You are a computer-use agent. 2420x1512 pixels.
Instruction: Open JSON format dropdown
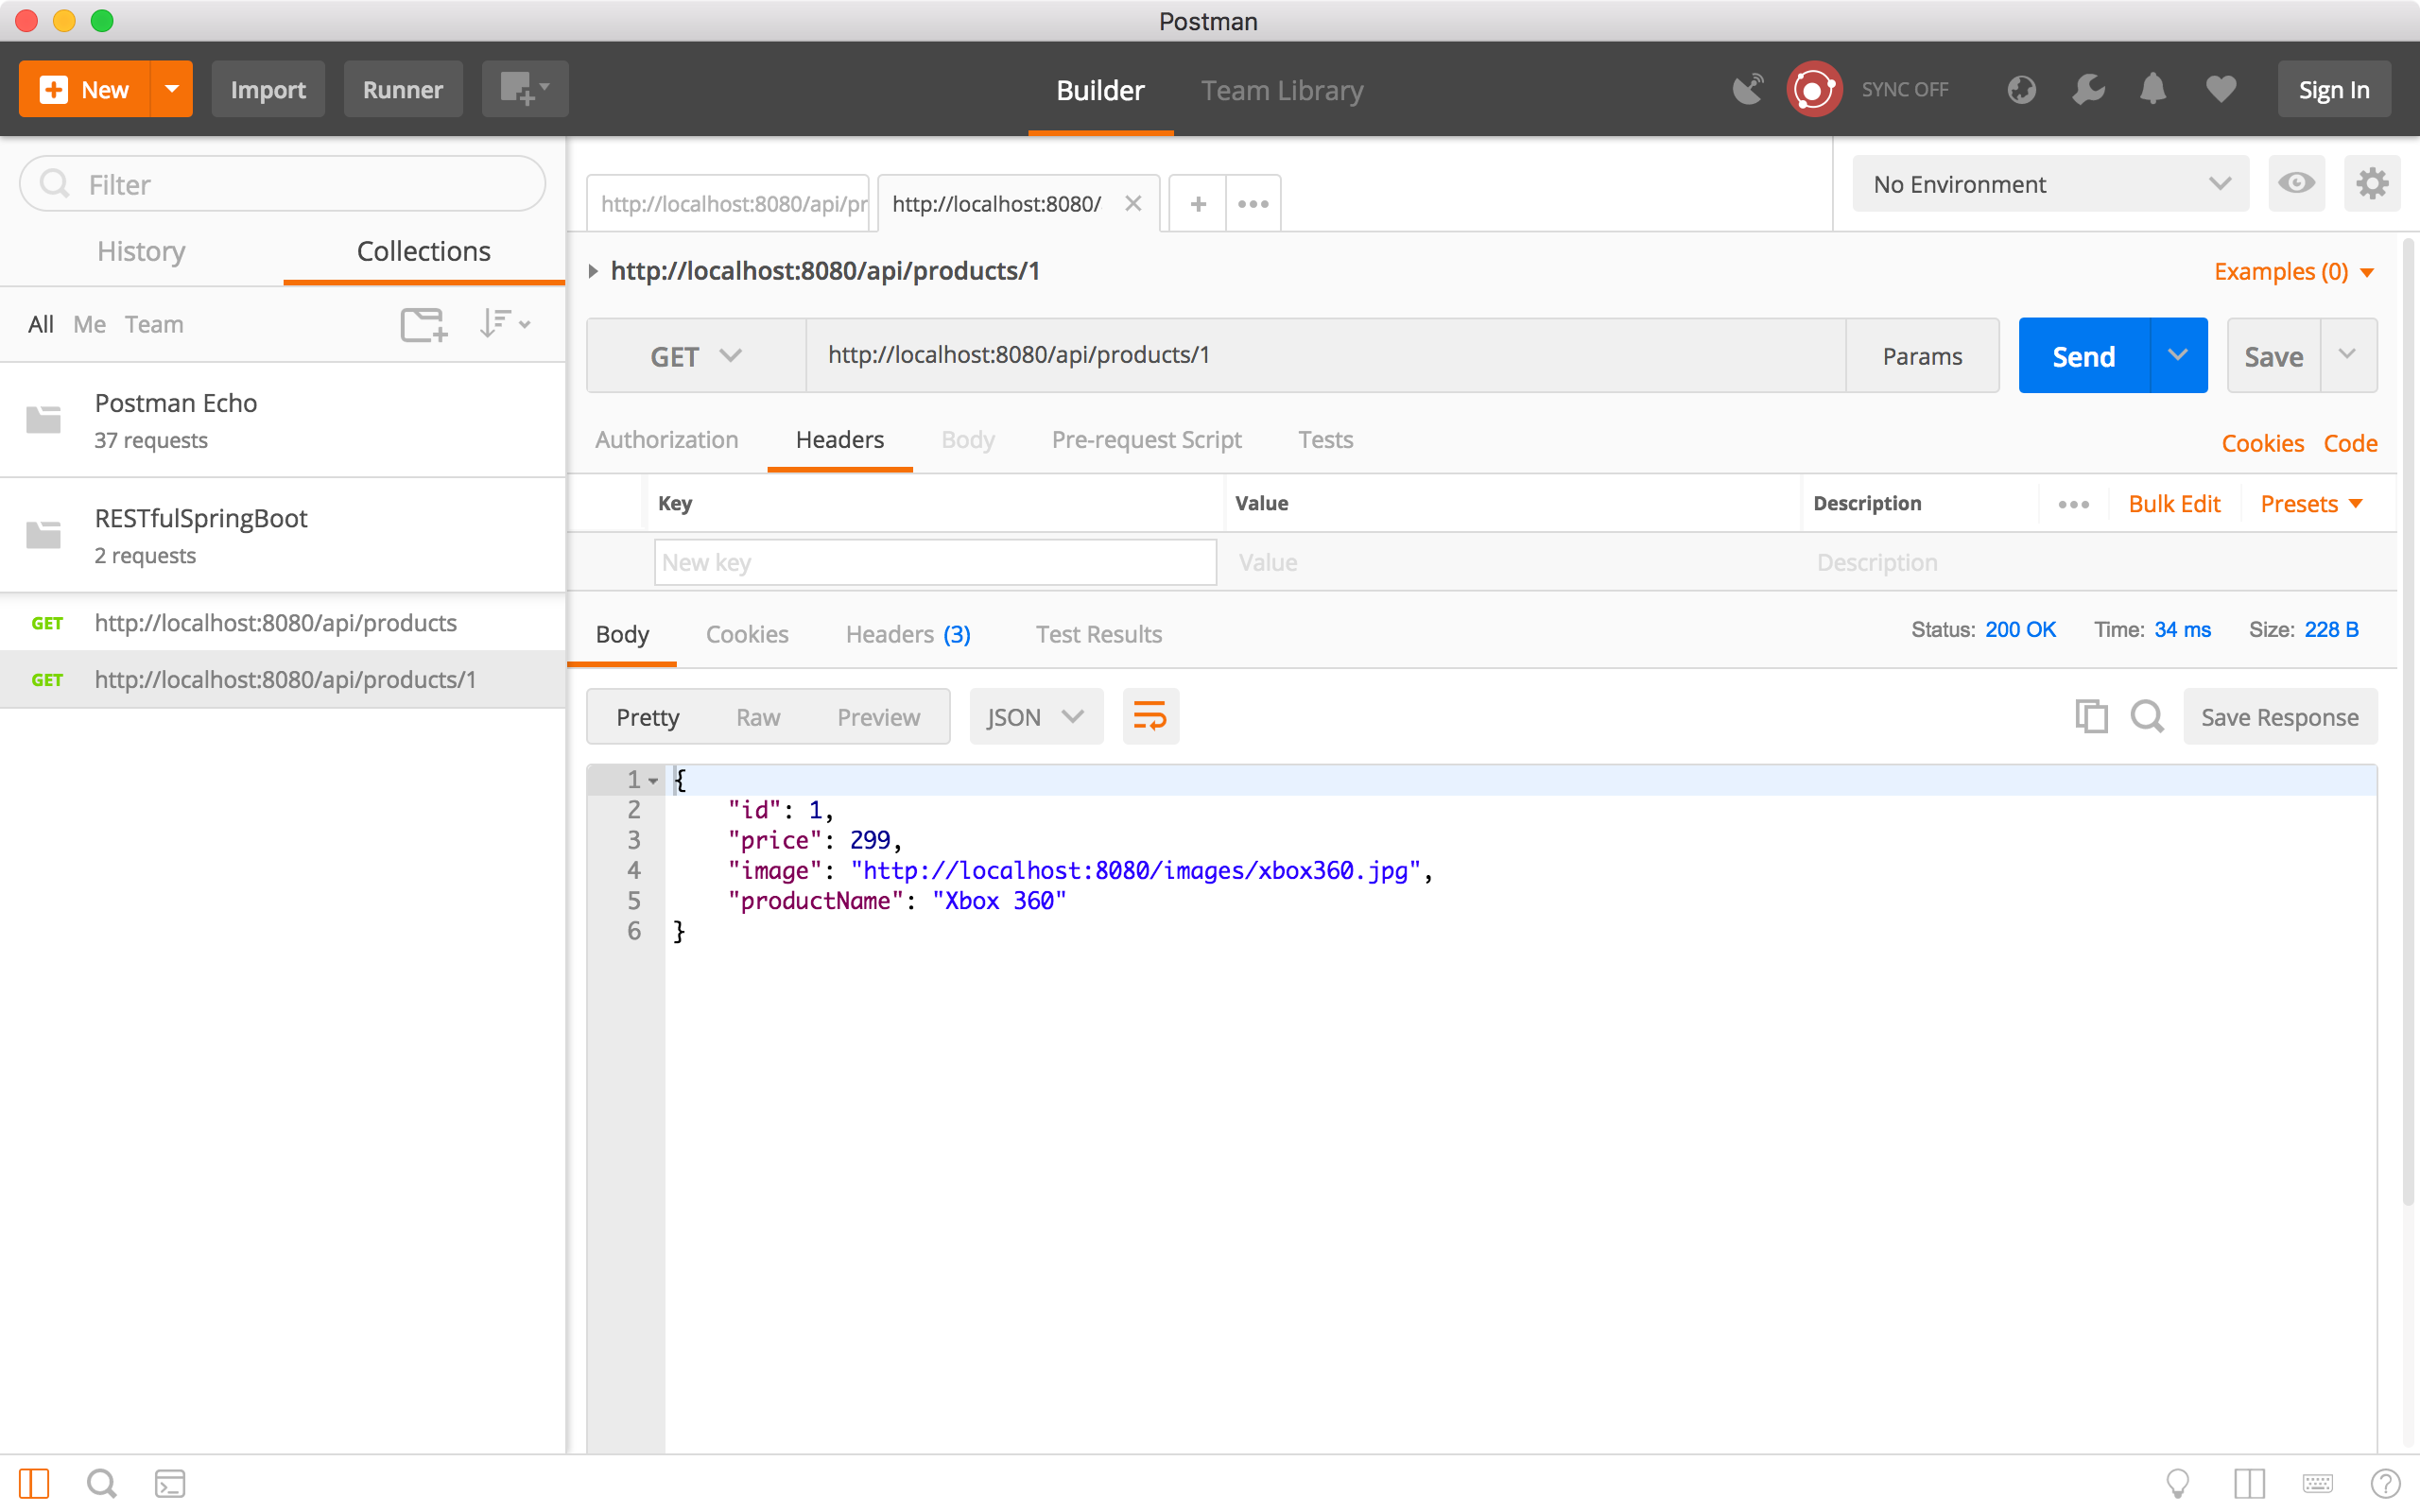pyautogui.click(x=1035, y=717)
